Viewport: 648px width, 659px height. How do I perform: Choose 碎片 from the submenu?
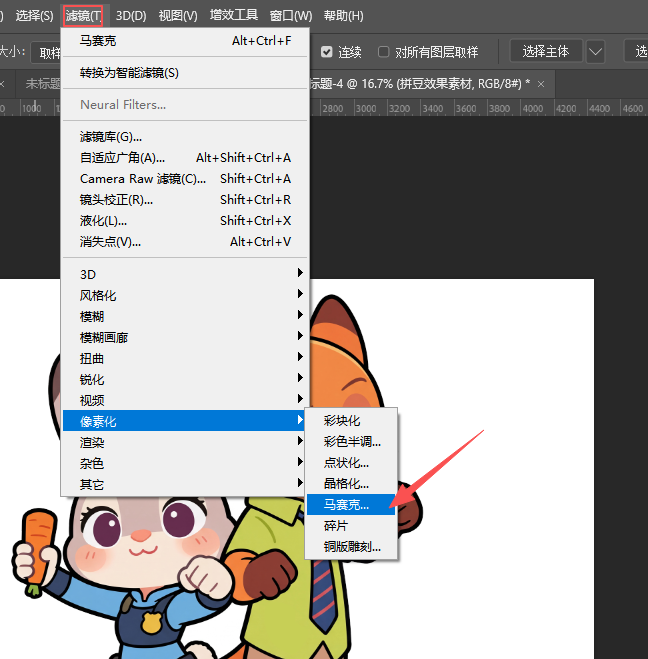pyautogui.click(x=351, y=526)
